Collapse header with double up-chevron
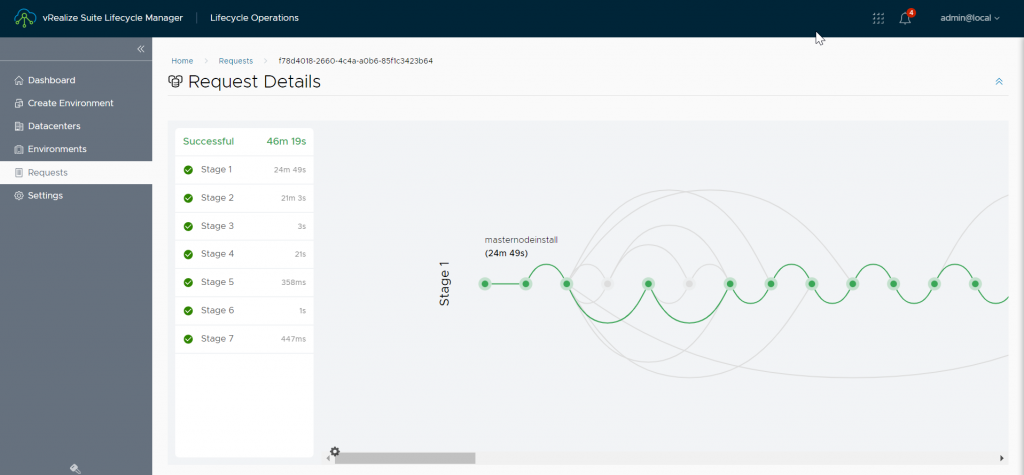The height and width of the screenshot is (475, 1024). coord(999,82)
